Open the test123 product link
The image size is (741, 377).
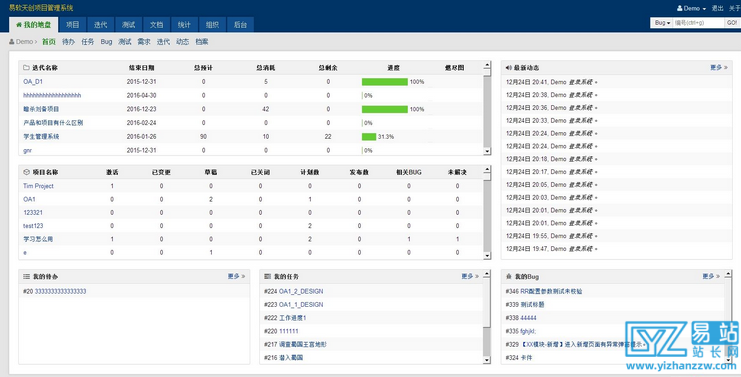pos(33,225)
